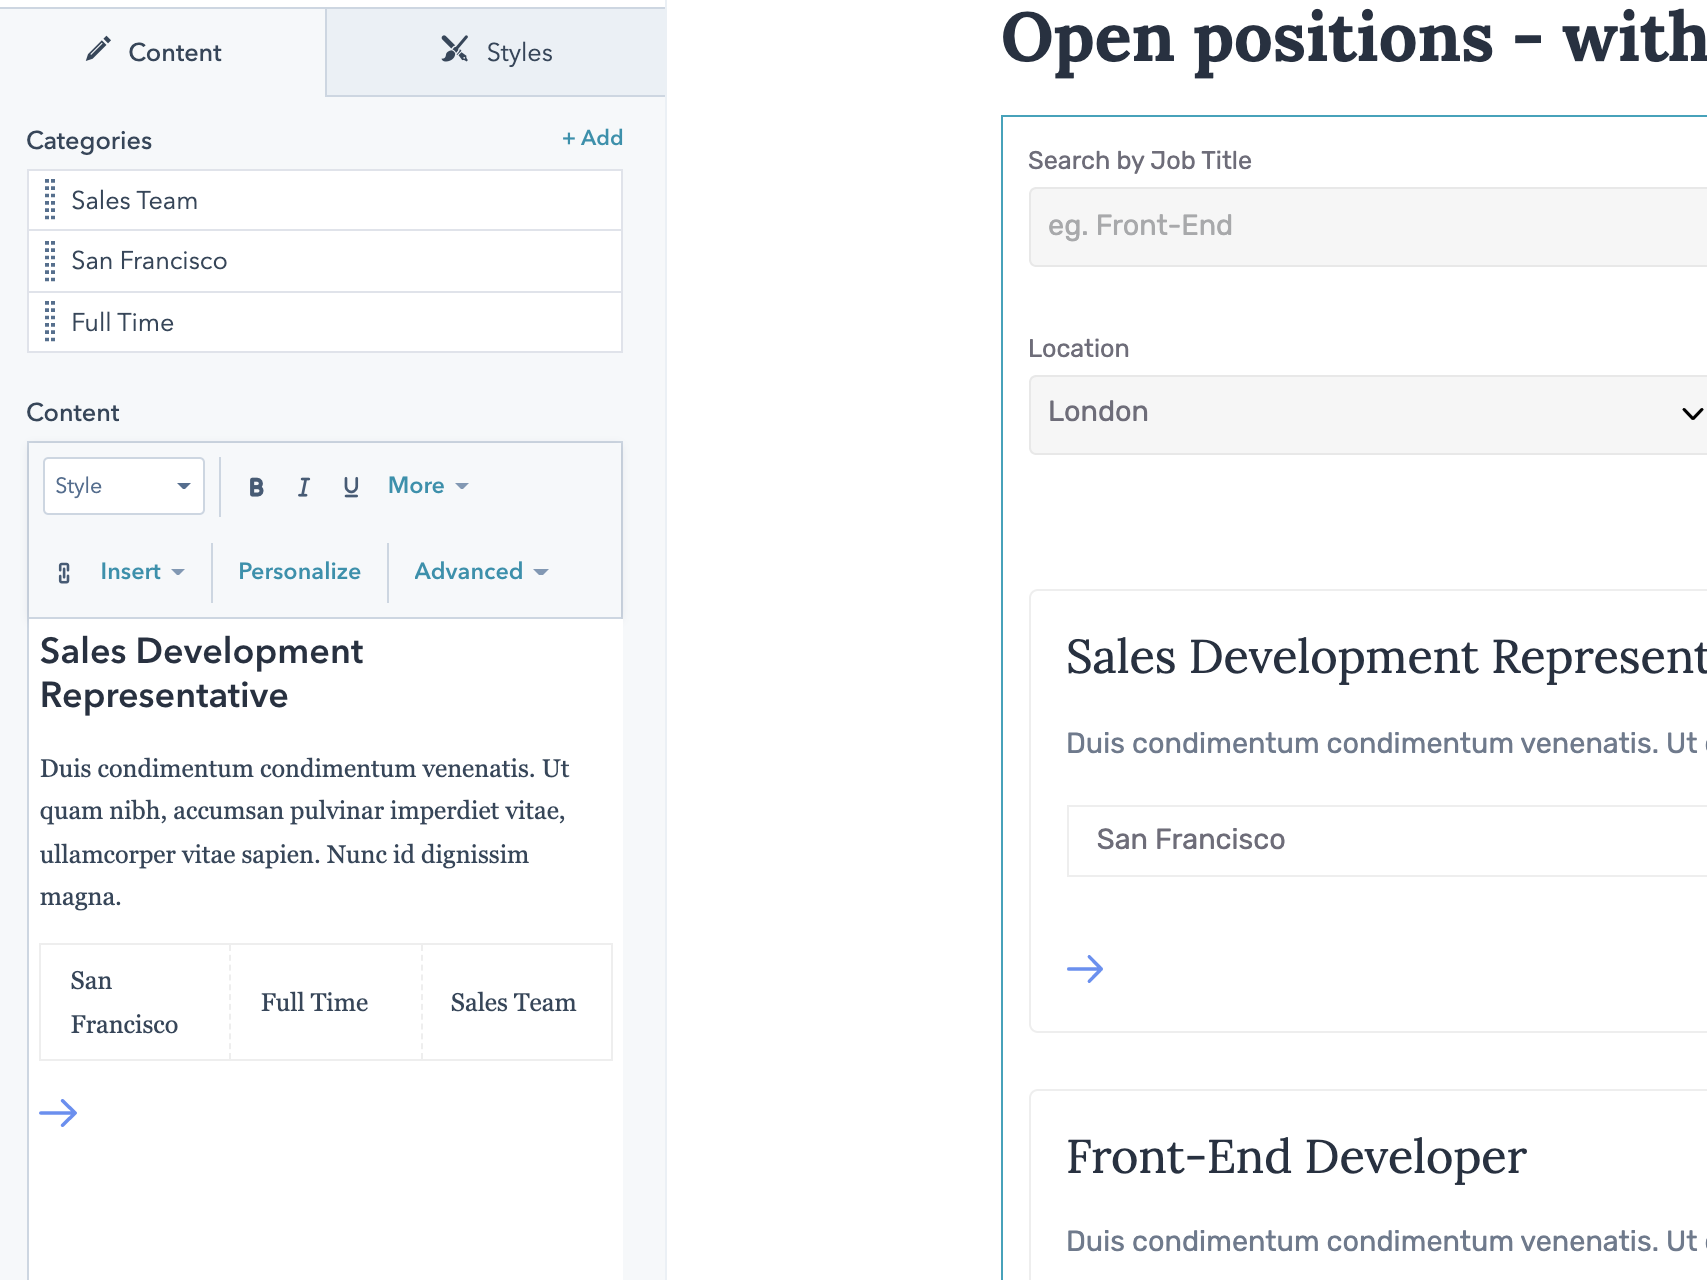The image size is (1707, 1280).
Task: Select the Full Time category item
Action: point(122,322)
